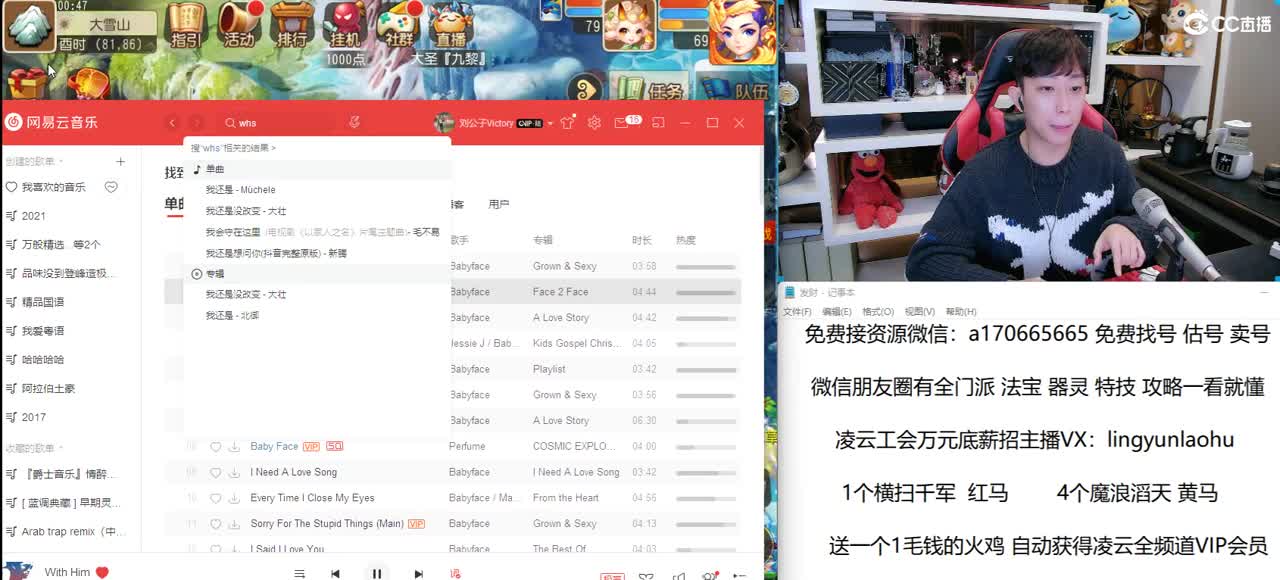The width and height of the screenshot is (1280, 580).
Task: Add a new playlist with plus icon
Action: (x=120, y=161)
